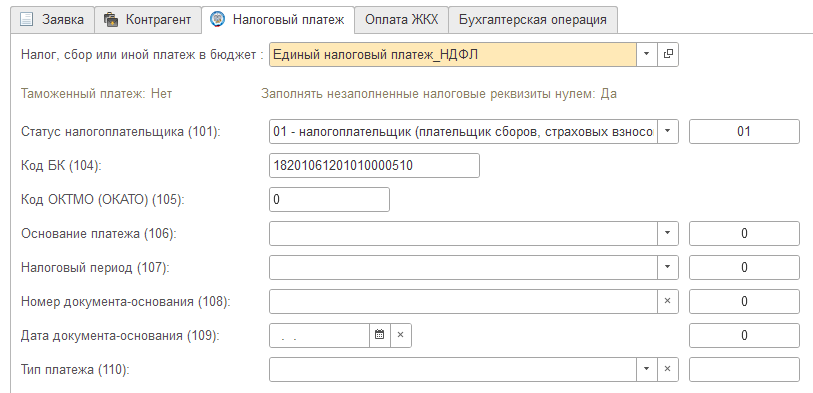Viewport: 813px width, 393px height.
Task: Clear the Дата документа-основания (109) date
Action: (401, 335)
